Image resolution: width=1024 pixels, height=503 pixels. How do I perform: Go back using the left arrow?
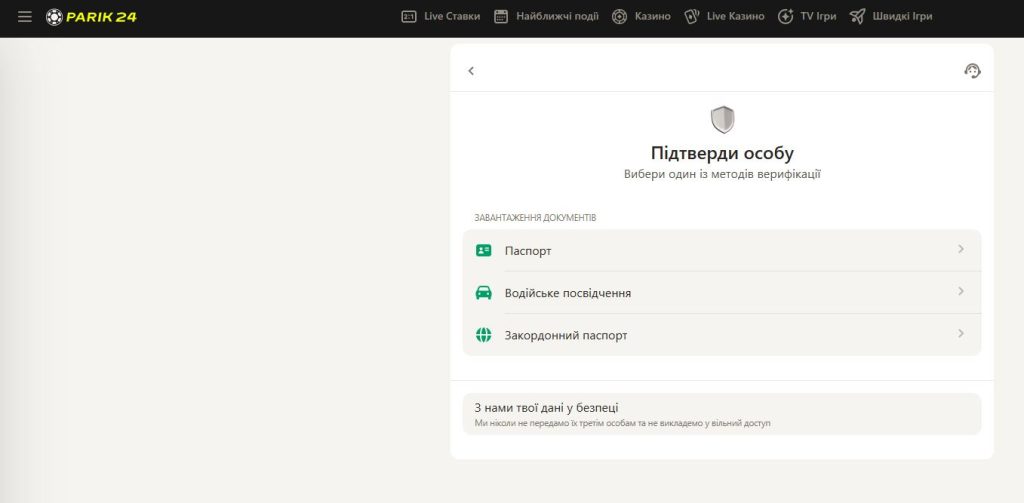tap(471, 71)
